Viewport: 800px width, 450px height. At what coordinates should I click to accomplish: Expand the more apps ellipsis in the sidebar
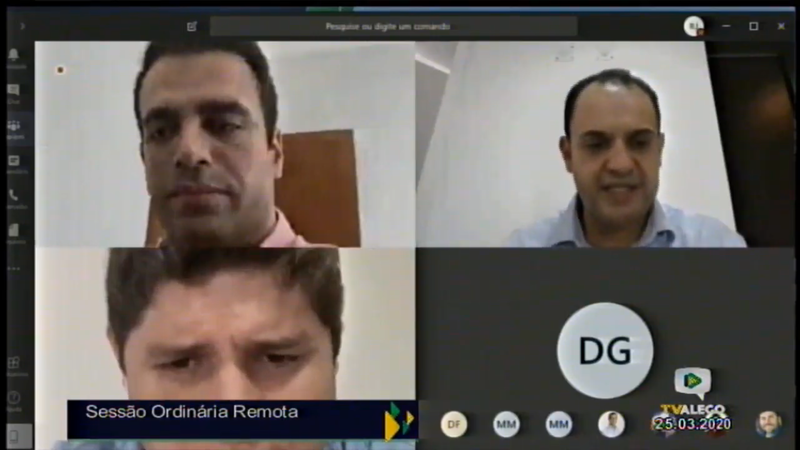click(x=14, y=268)
